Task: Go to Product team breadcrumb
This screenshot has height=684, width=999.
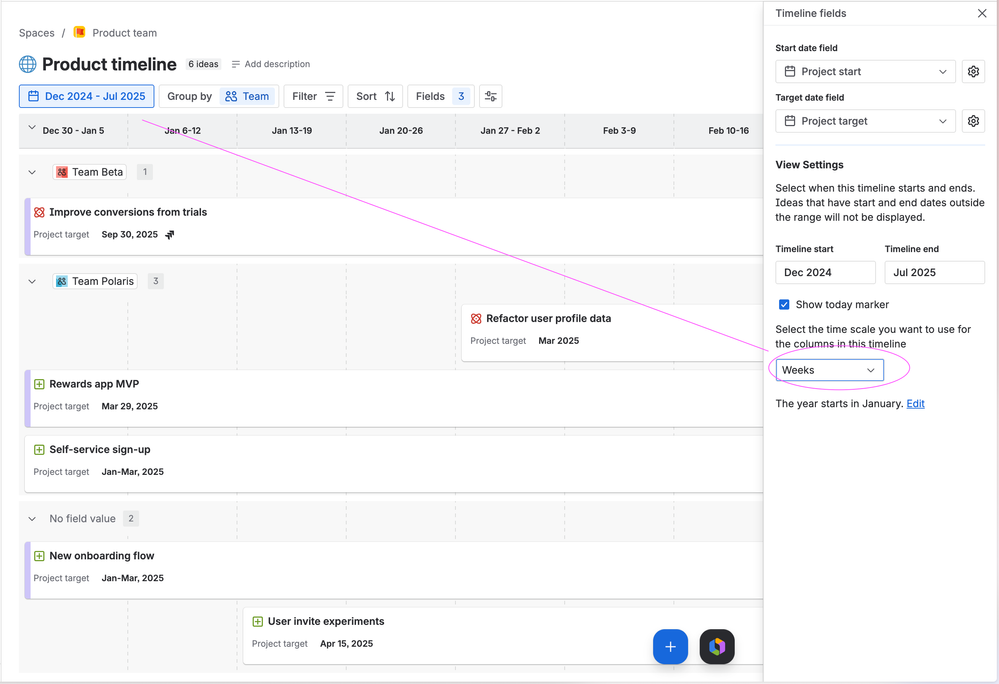Action: [x=124, y=33]
